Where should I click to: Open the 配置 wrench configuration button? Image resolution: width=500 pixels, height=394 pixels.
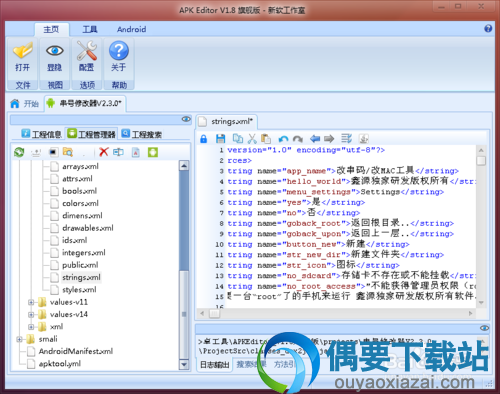pyautogui.click(x=87, y=57)
